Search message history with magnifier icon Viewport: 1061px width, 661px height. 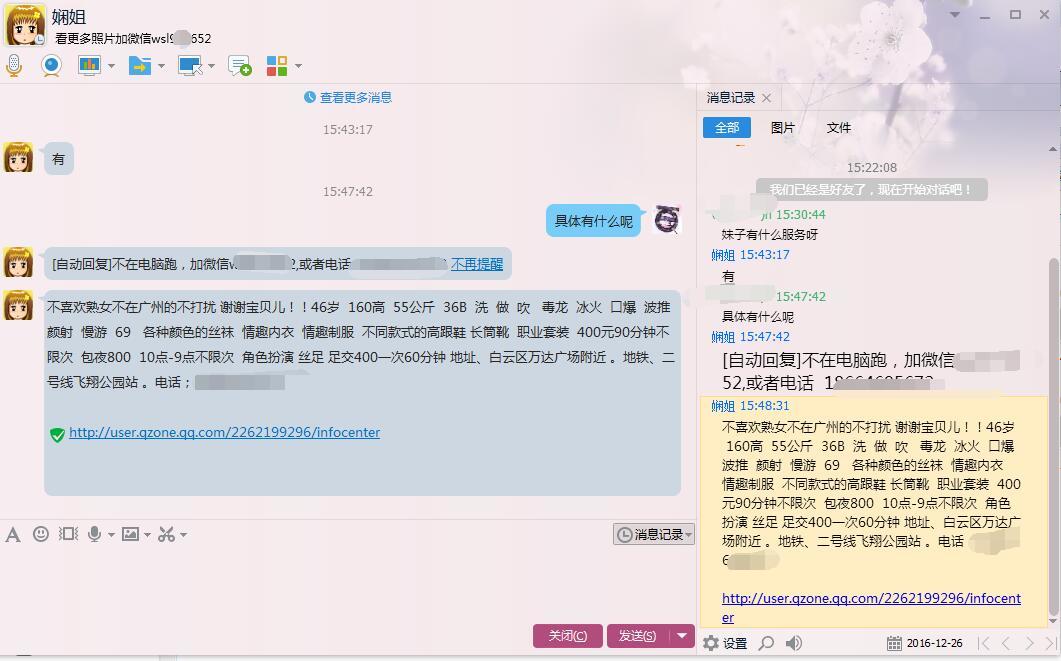tap(766, 643)
